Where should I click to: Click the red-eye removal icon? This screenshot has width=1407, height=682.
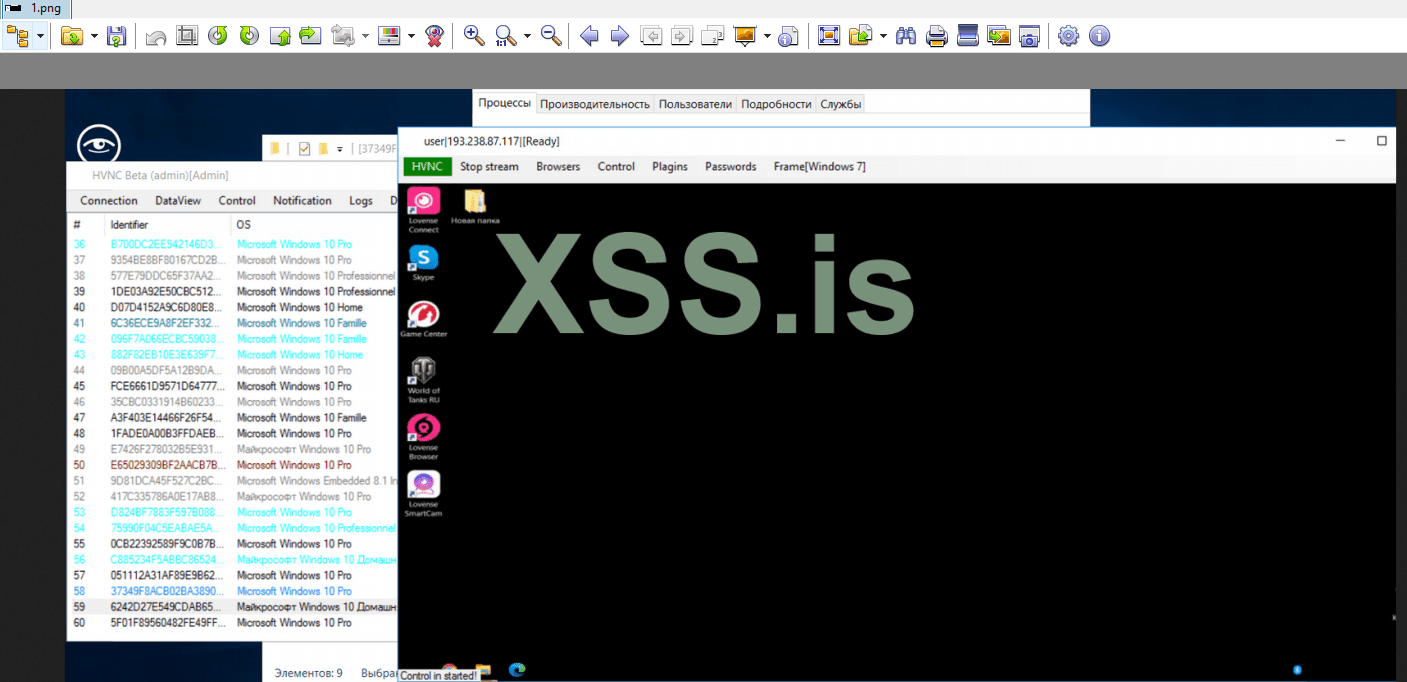[x=434, y=37]
